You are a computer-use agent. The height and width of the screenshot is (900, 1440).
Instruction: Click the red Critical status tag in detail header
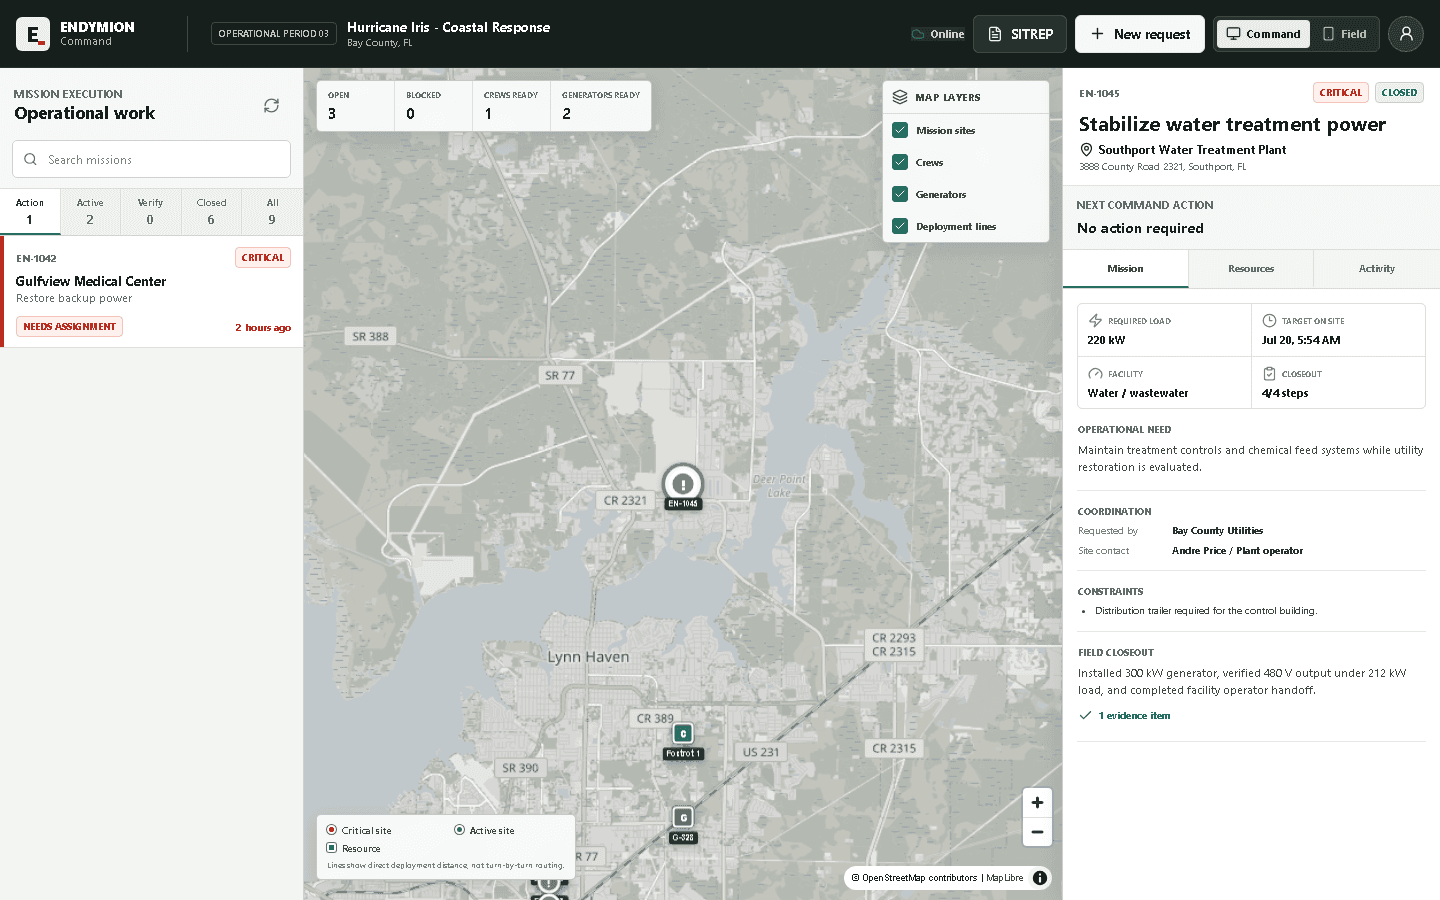pos(1340,93)
